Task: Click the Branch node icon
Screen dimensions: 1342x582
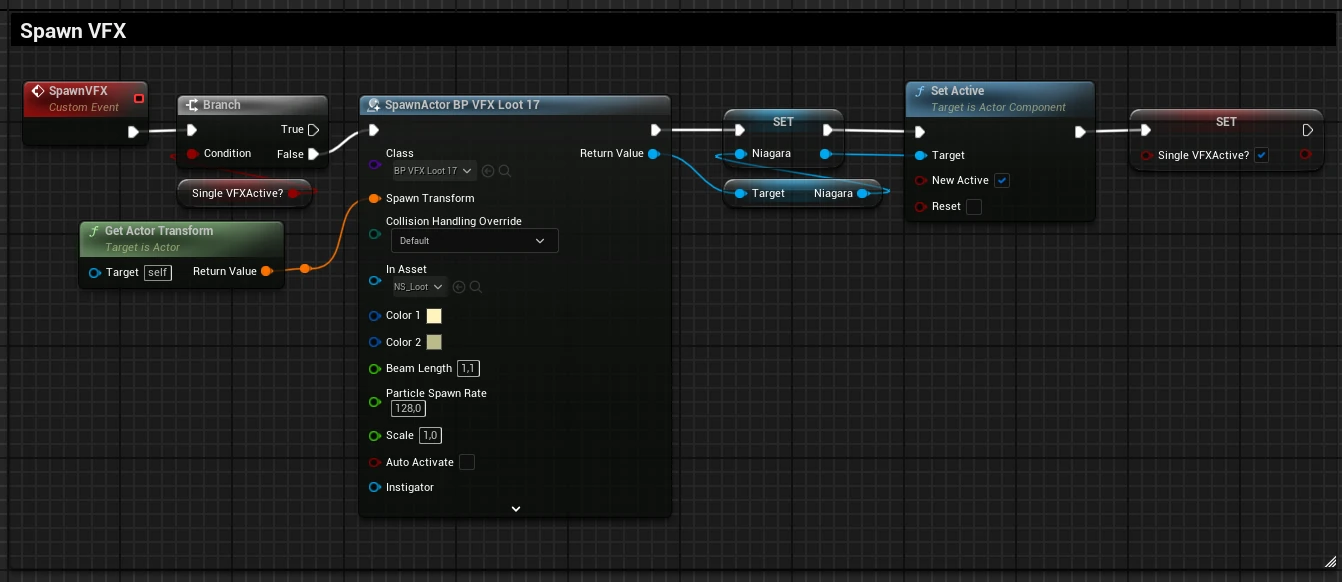Action: (x=192, y=105)
